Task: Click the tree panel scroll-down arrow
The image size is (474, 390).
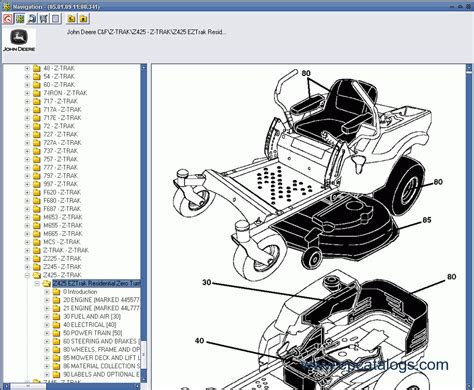Action: (144, 379)
